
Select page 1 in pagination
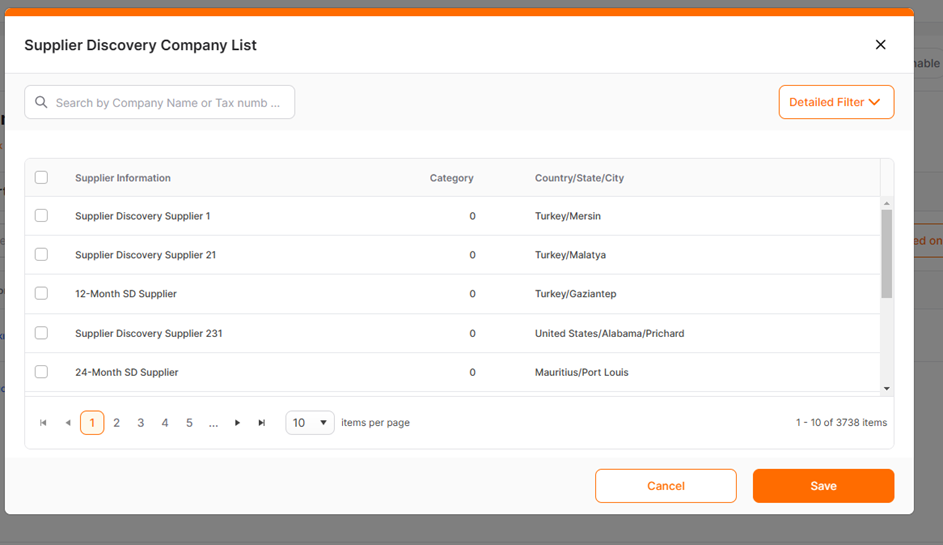click(x=92, y=423)
